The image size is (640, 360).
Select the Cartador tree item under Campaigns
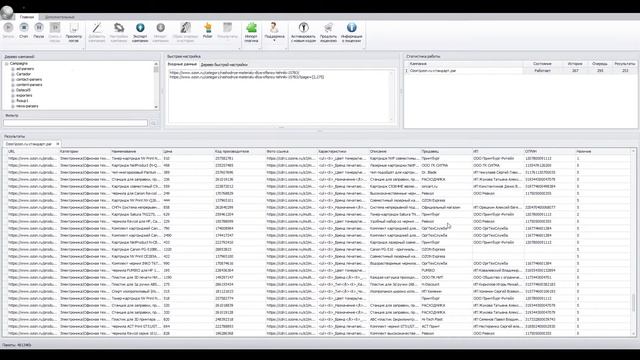(23, 74)
